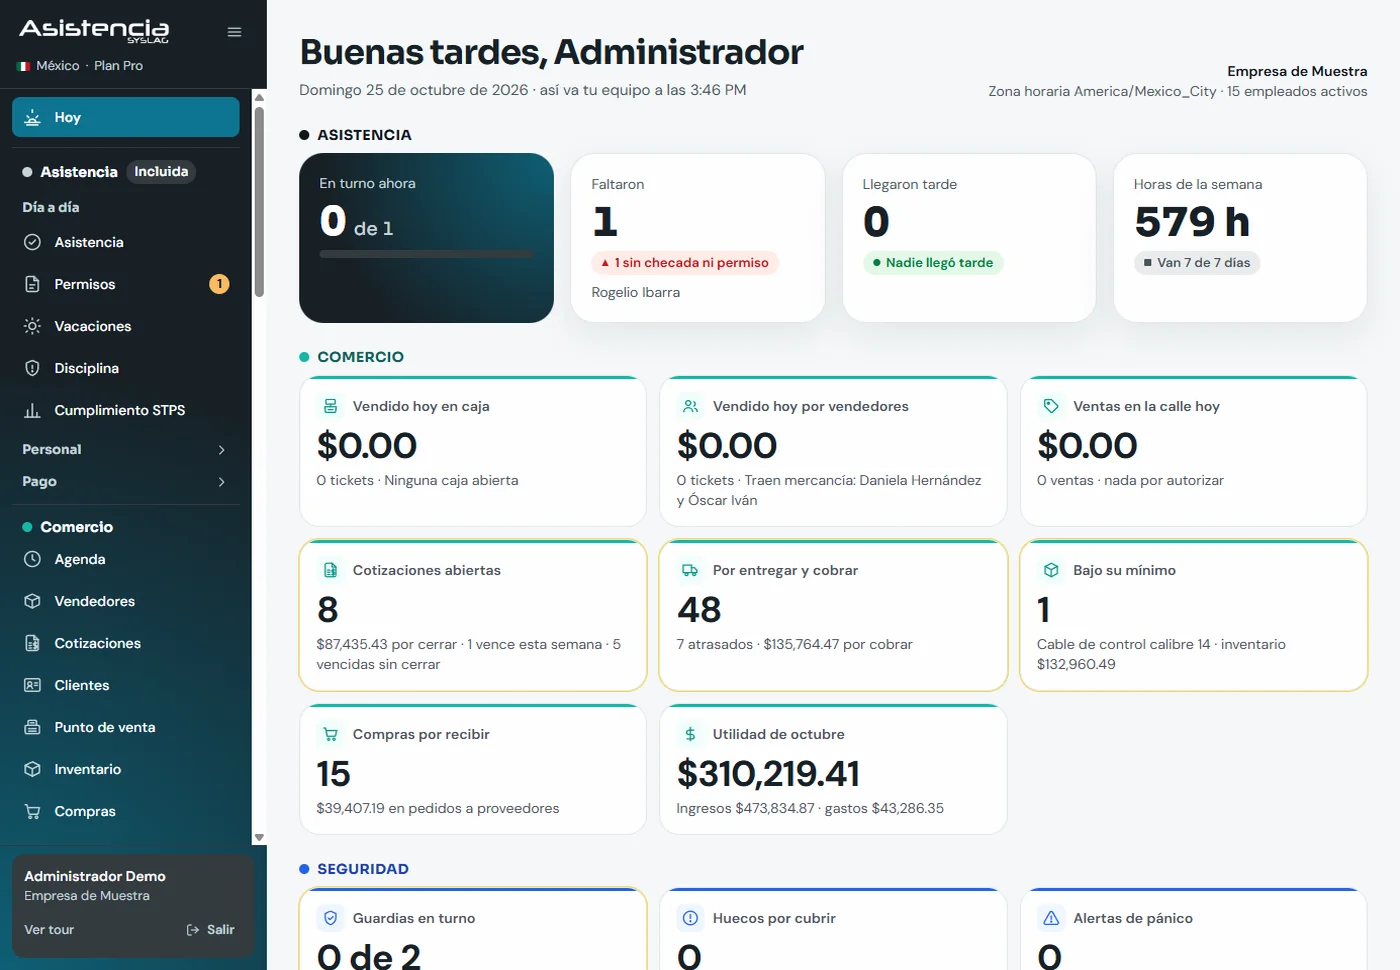The image size is (1400, 970).
Task: Click the 'Nadie llegó tarde' status chip
Action: click(933, 263)
